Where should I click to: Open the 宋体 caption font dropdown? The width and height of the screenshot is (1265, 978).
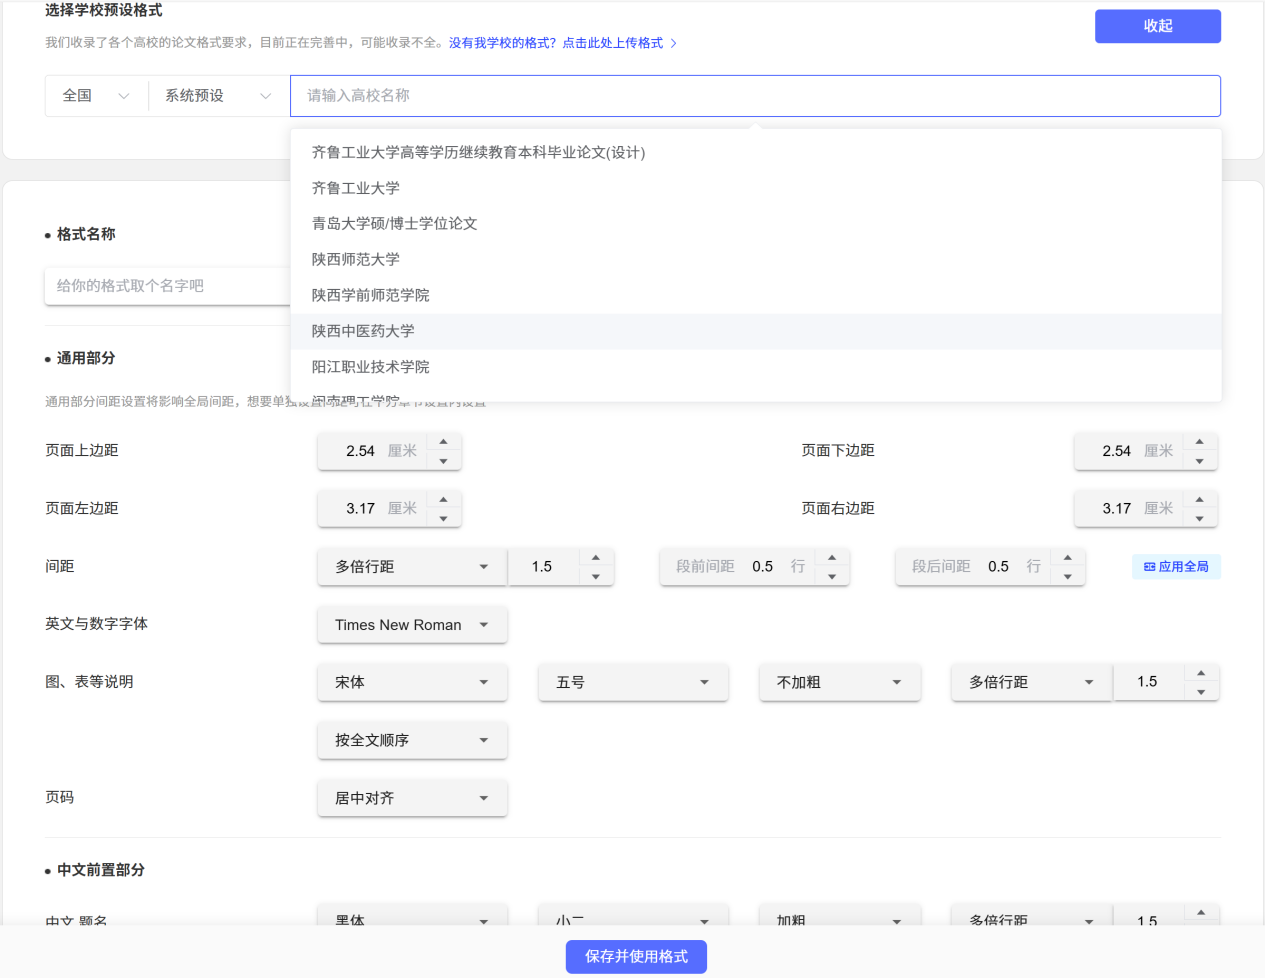pos(412,682)
